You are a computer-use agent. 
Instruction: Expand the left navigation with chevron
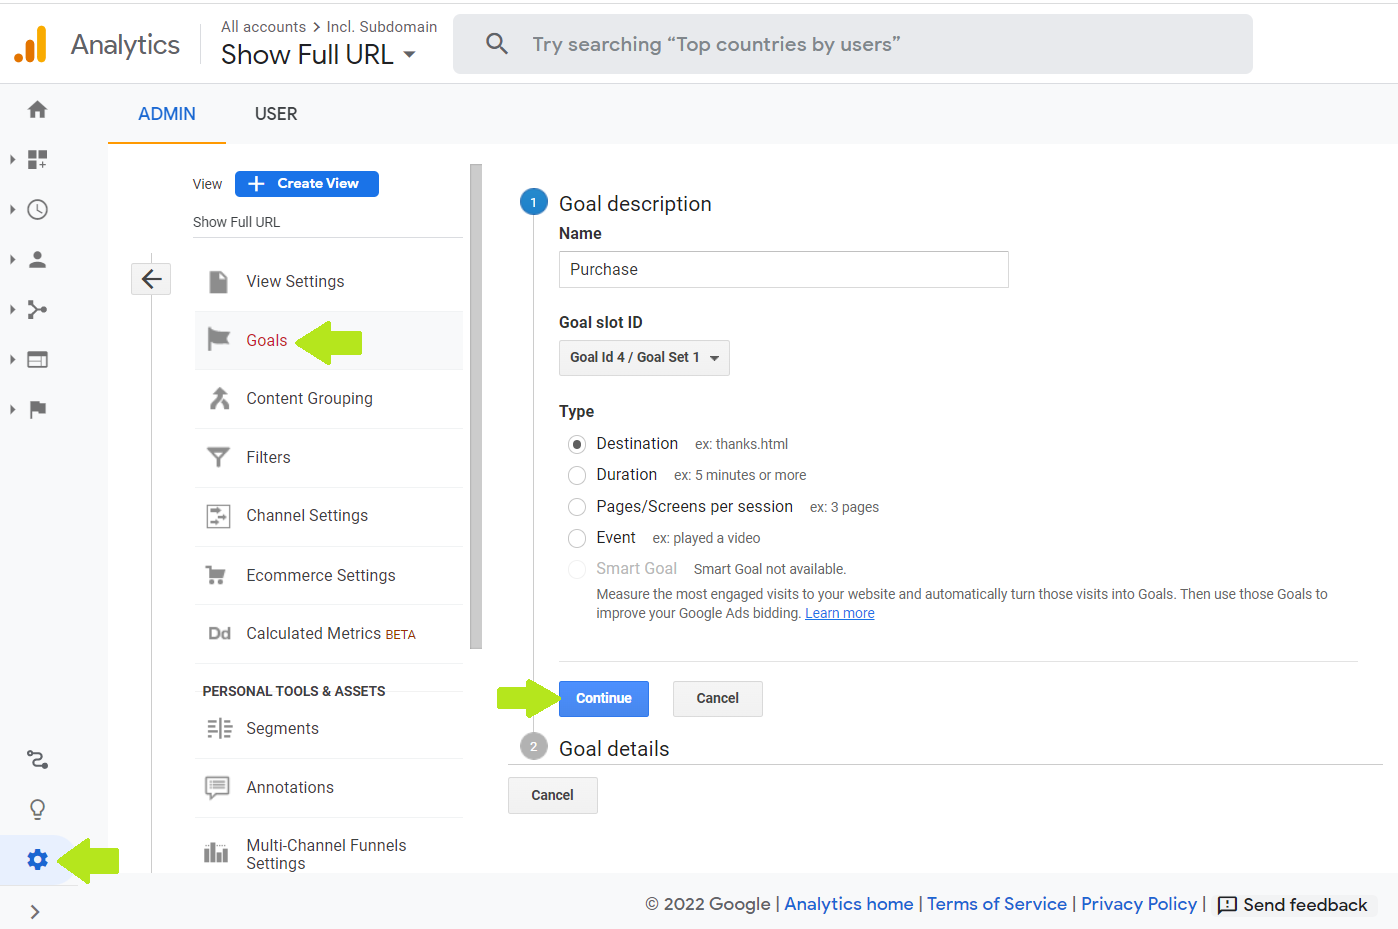point(35,912)
